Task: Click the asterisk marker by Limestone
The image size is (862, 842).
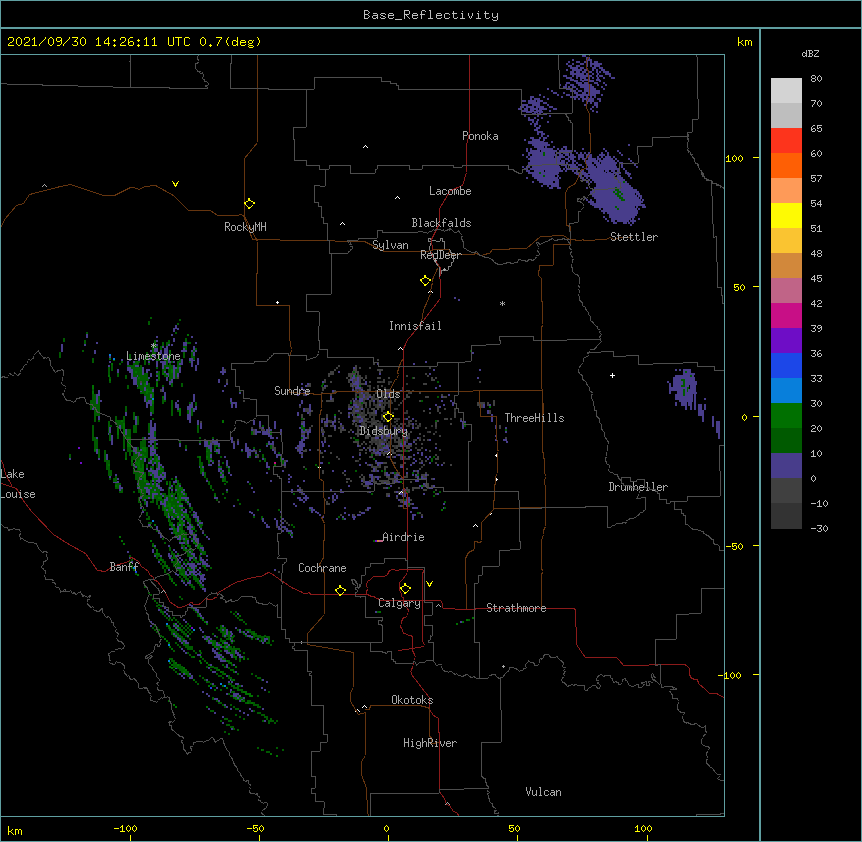Action: click(154, 346)
